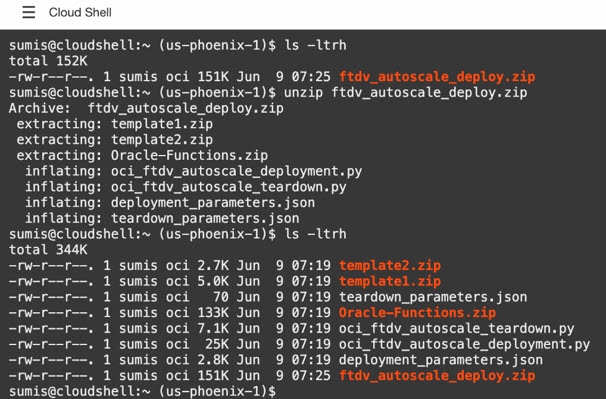Click the template1.zip filename in the listing
The image size is (606, 399).
pos(390,281)
